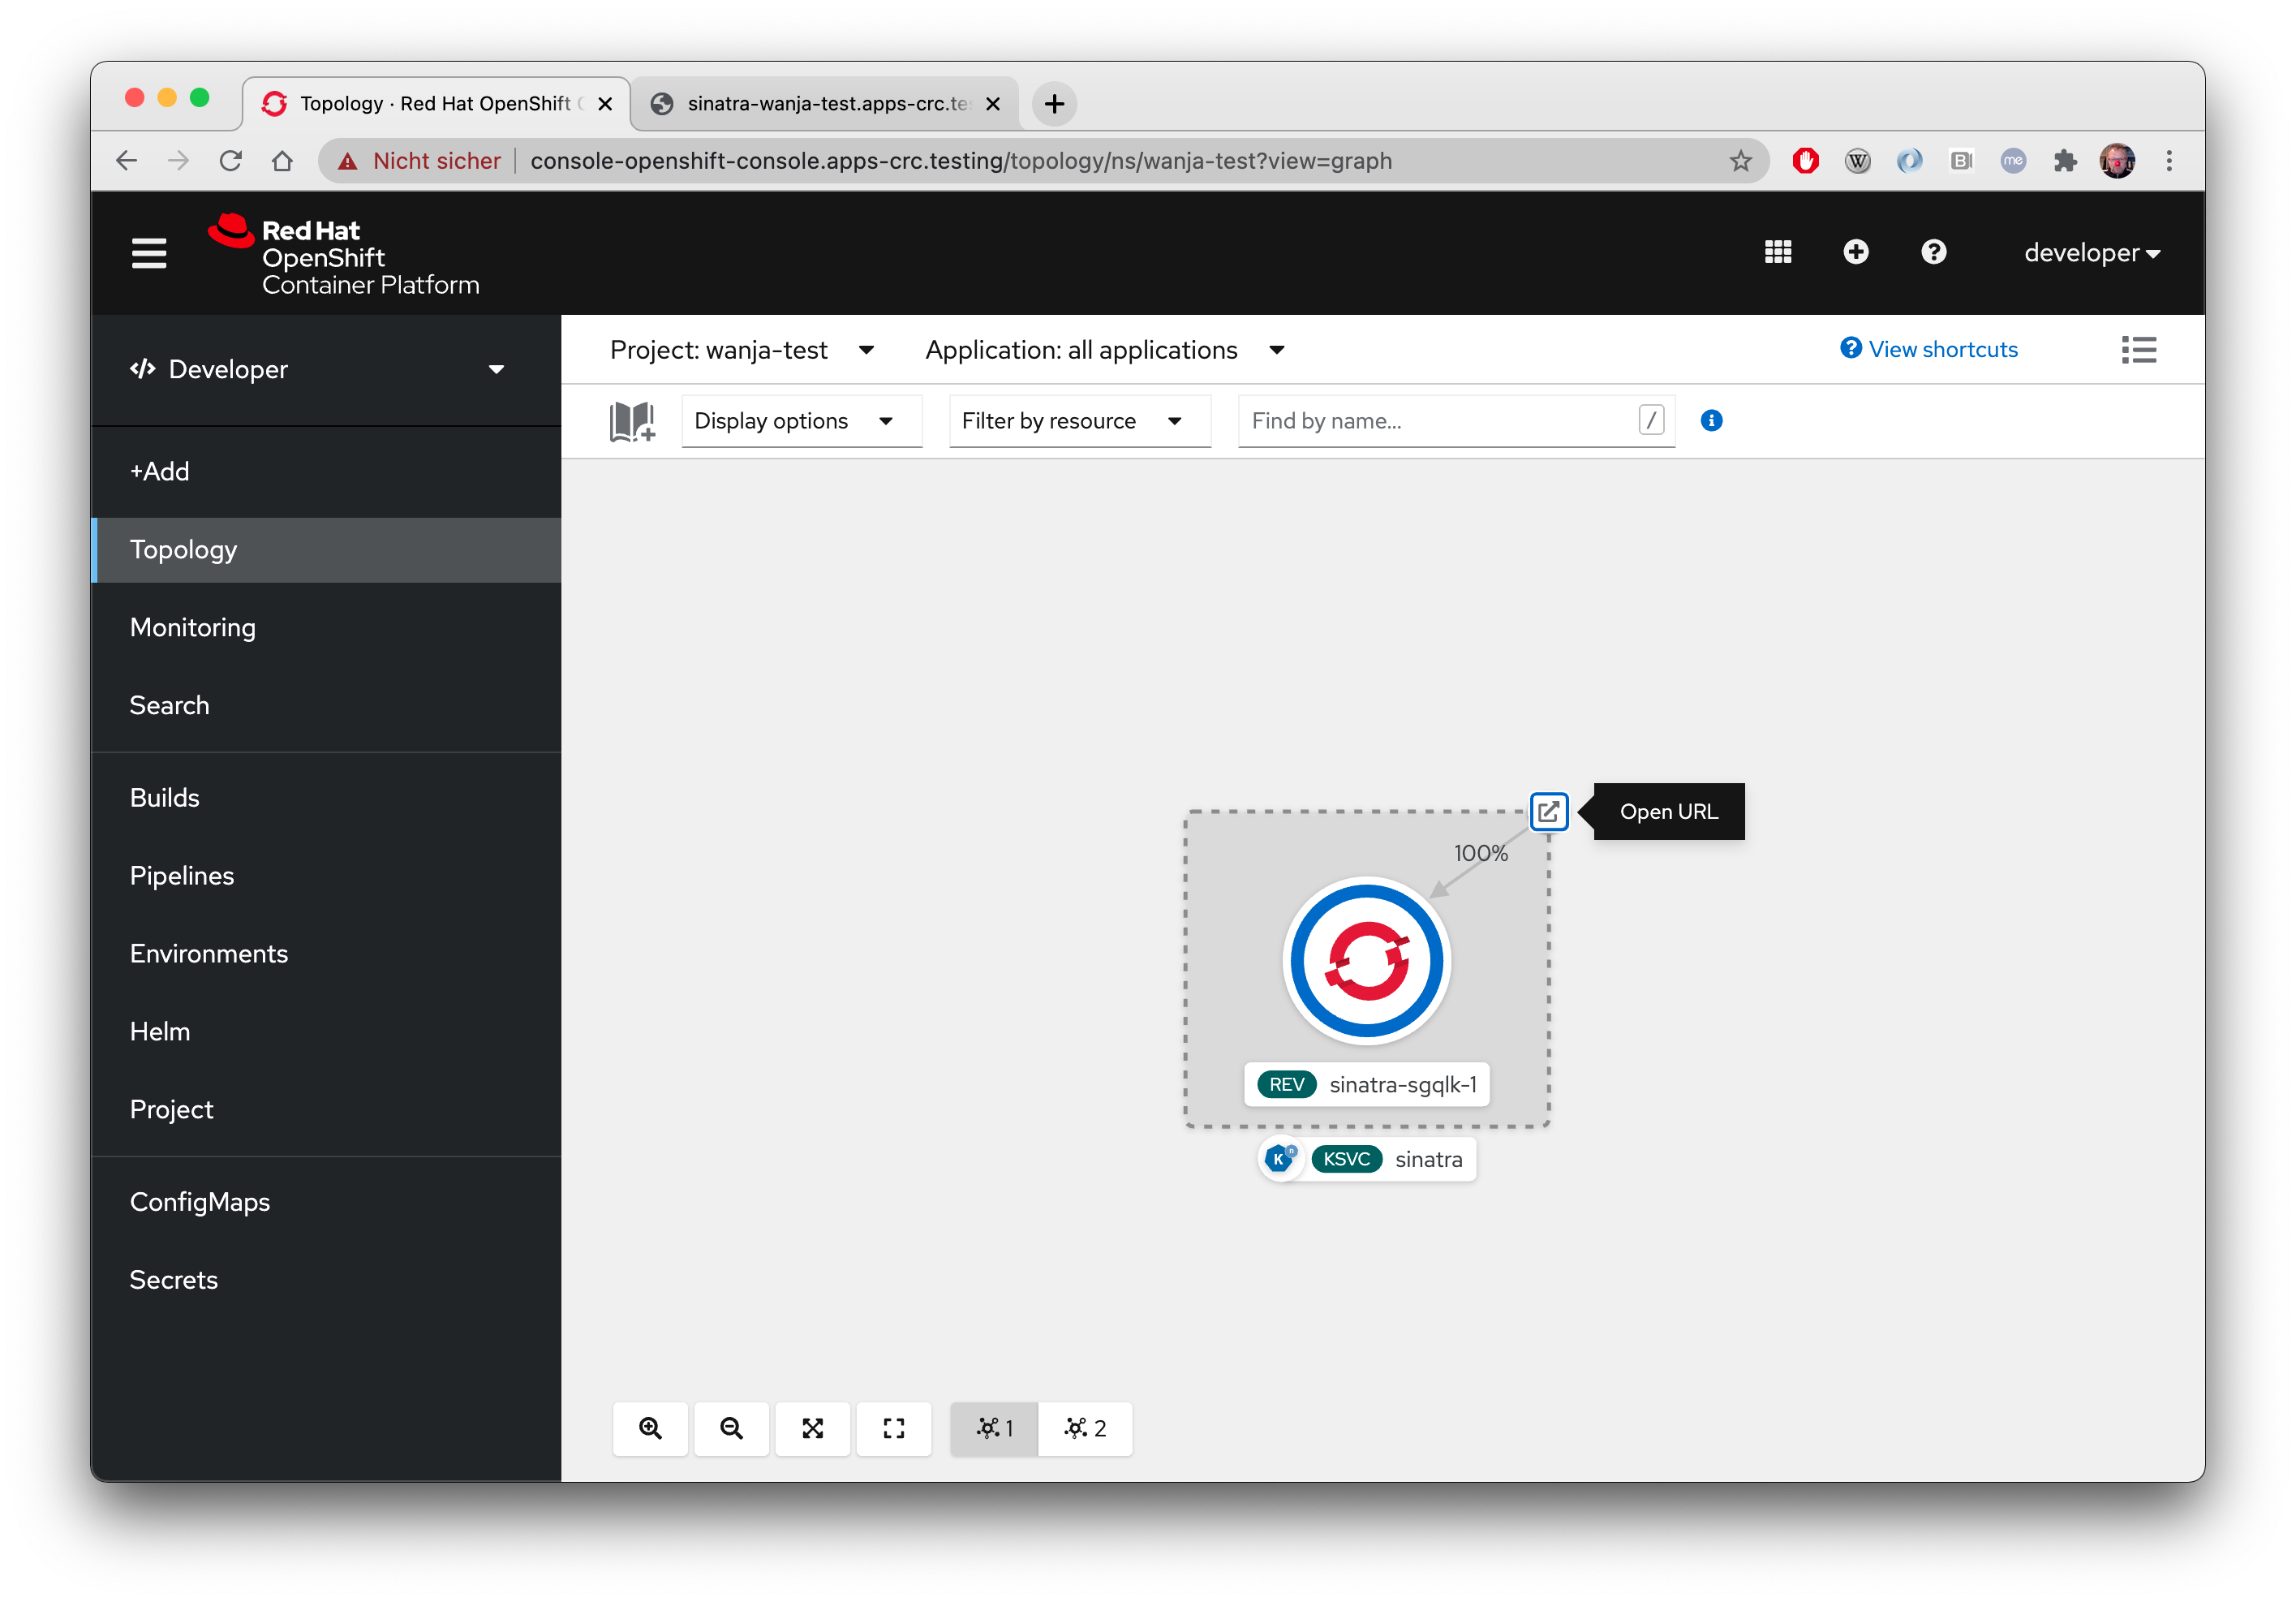Open the quick start guides icon
The image size is (2296, 1602).
[x=631, y=421]
